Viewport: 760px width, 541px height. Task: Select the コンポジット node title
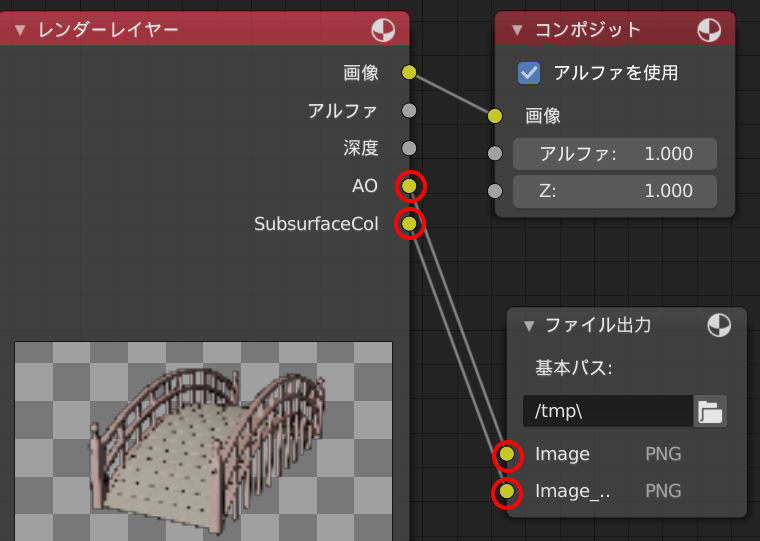[588, 30]
